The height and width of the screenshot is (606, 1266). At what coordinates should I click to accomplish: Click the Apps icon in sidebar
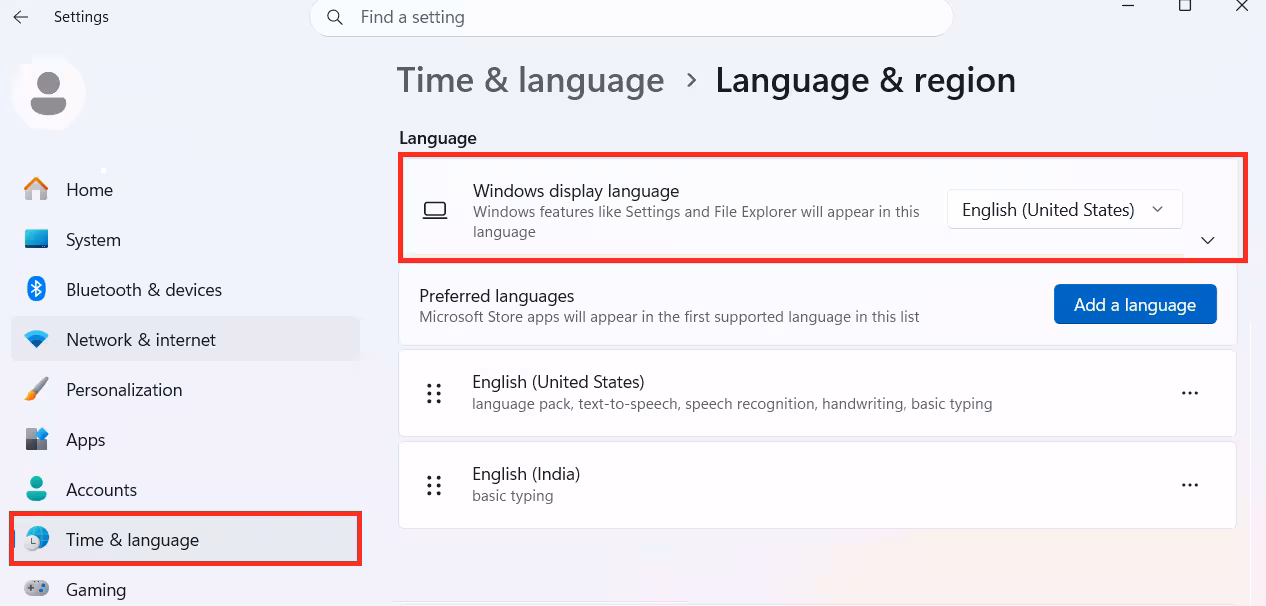pos(36,439)
